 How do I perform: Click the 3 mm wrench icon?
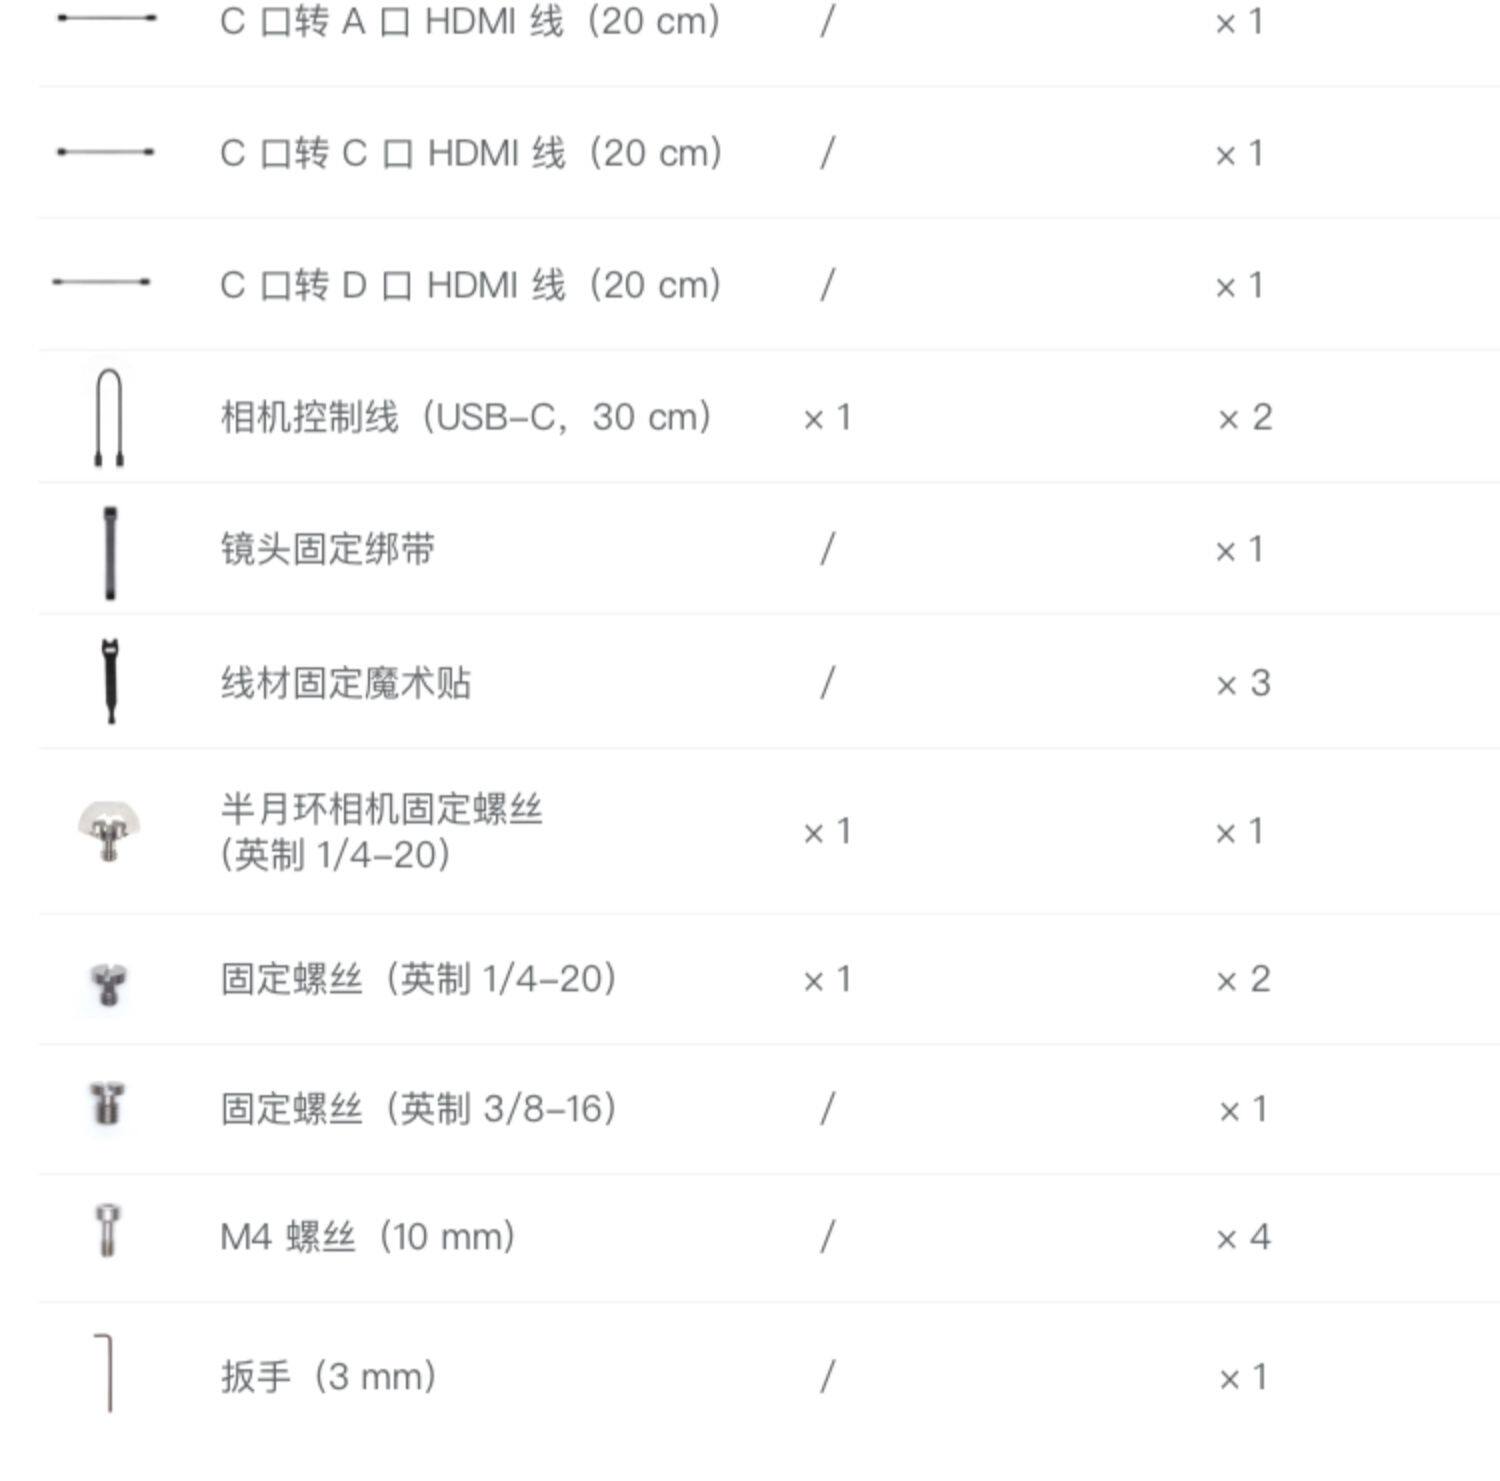pos(106,1372)
